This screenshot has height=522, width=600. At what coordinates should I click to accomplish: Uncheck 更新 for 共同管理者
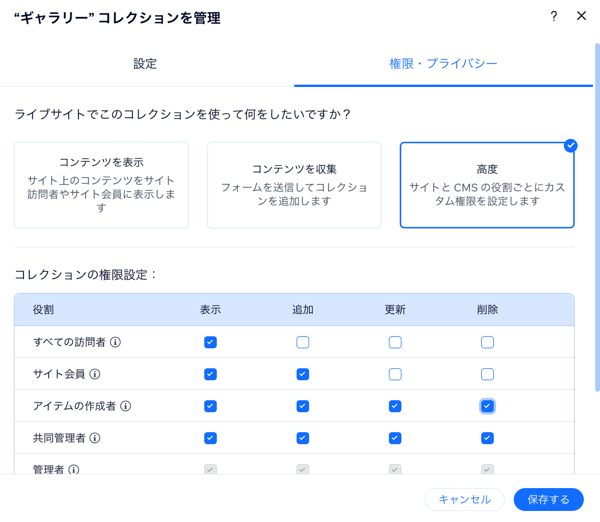(x=395, y=438)
